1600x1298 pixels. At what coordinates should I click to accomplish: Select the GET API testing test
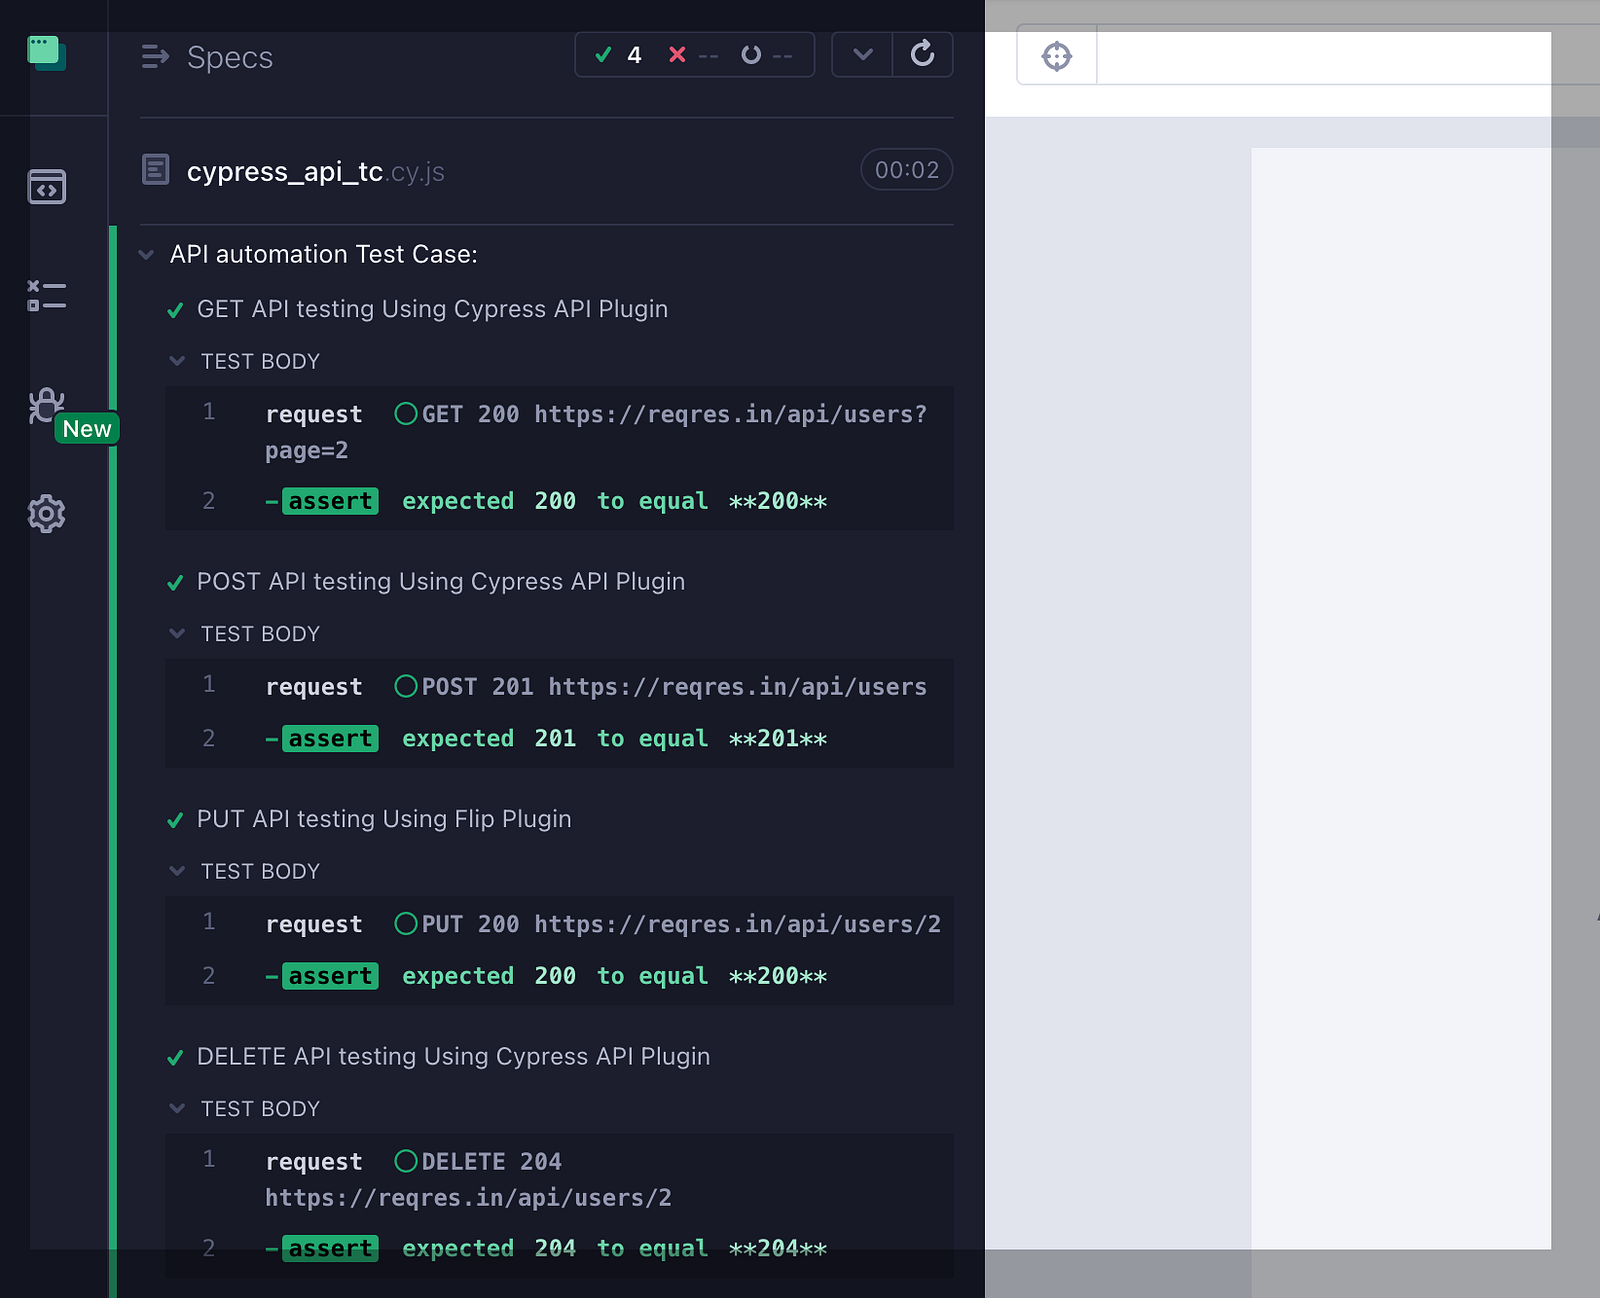point(432,309)
